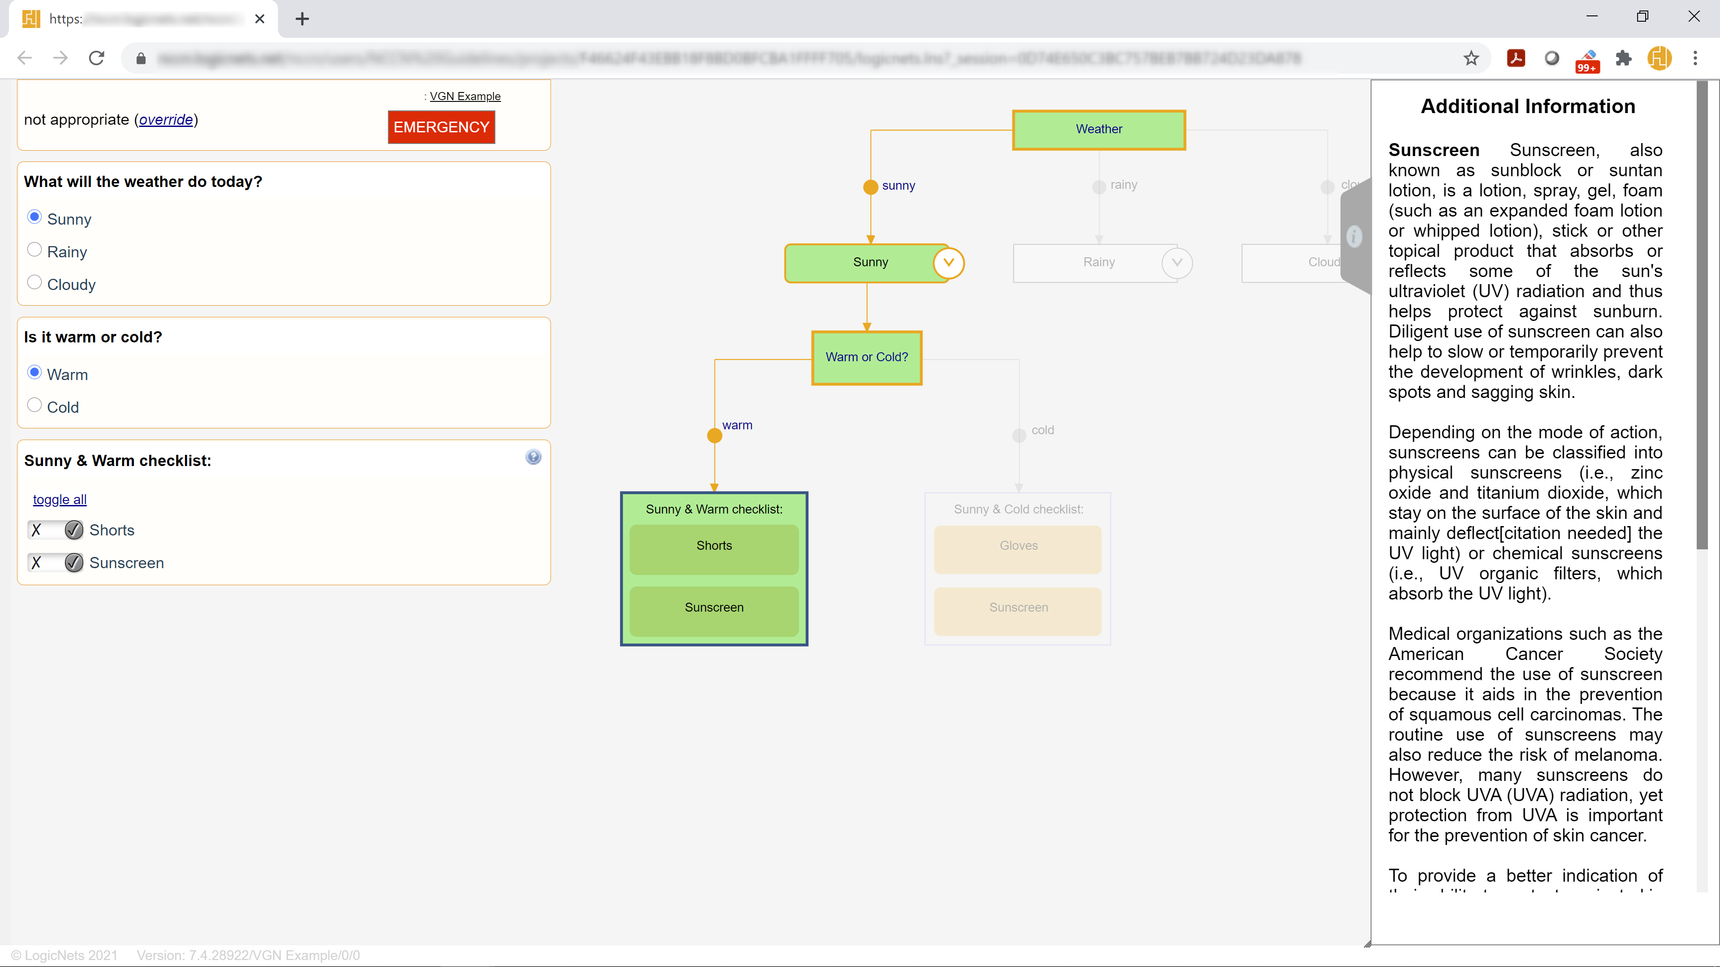Click the toggle all link
The image size is (1720, 967).
[60, 499]
